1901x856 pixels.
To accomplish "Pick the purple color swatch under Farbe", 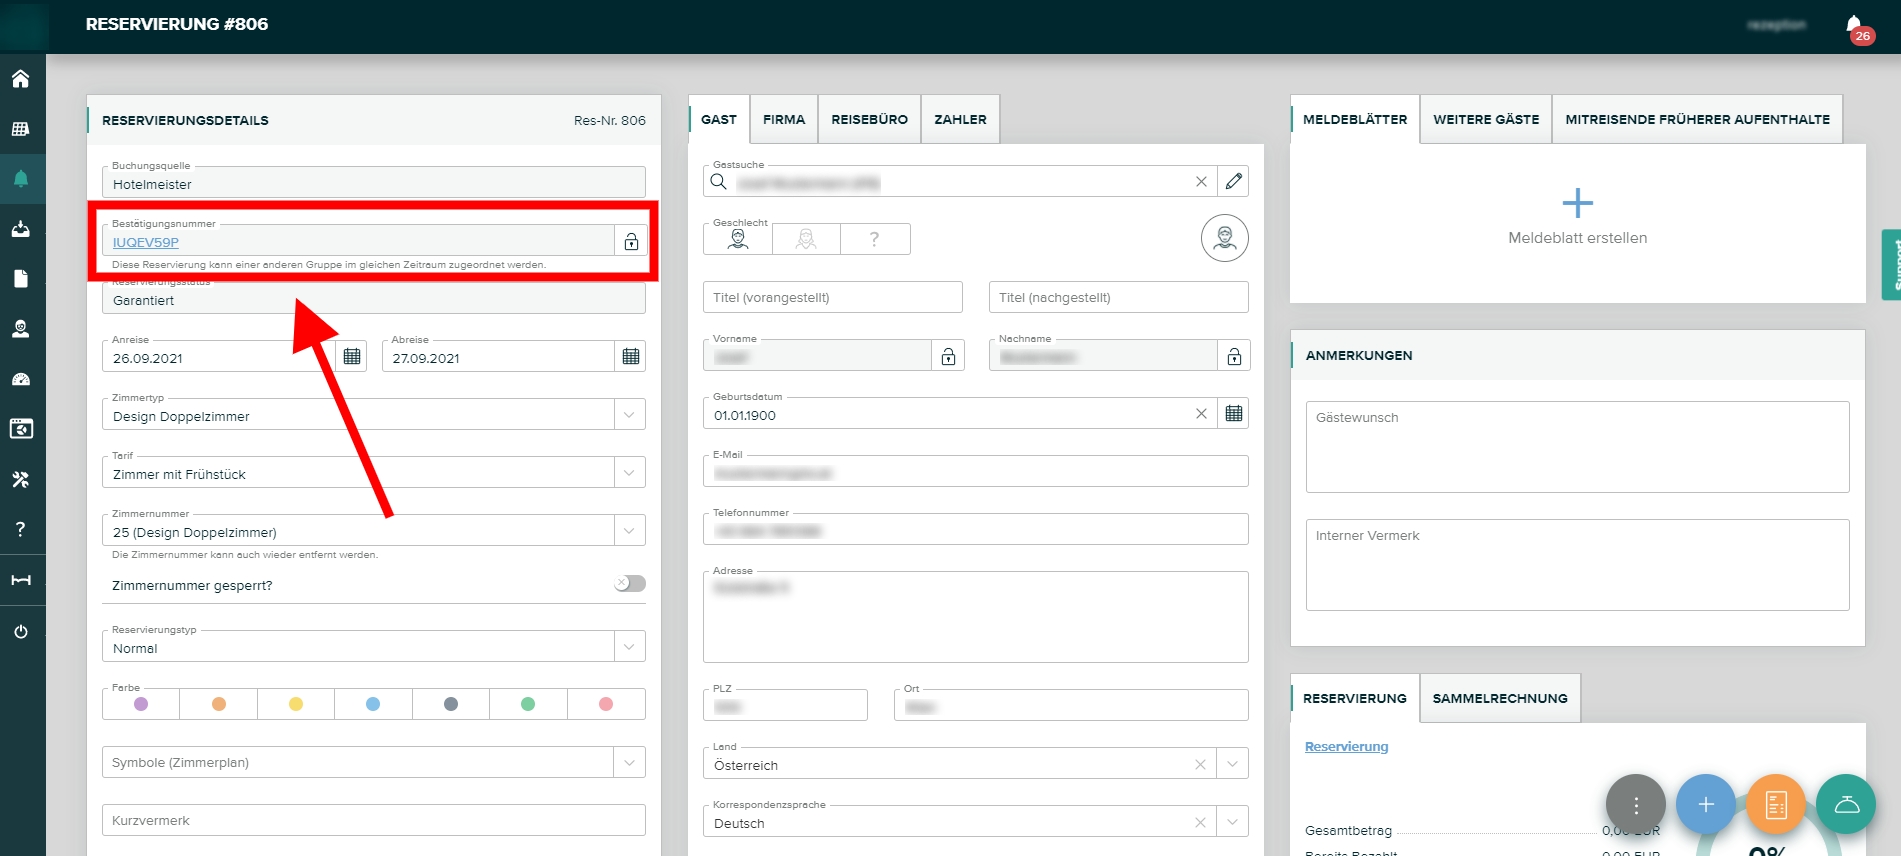I will click(141, 704).
